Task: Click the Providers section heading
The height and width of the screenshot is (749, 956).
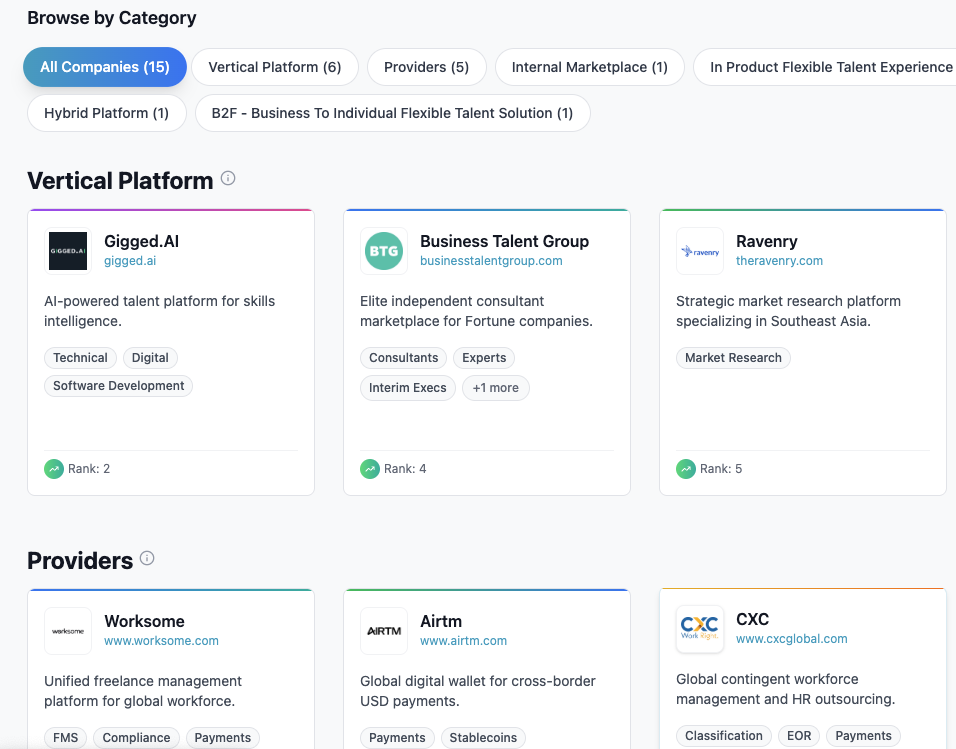Action: 80,561
